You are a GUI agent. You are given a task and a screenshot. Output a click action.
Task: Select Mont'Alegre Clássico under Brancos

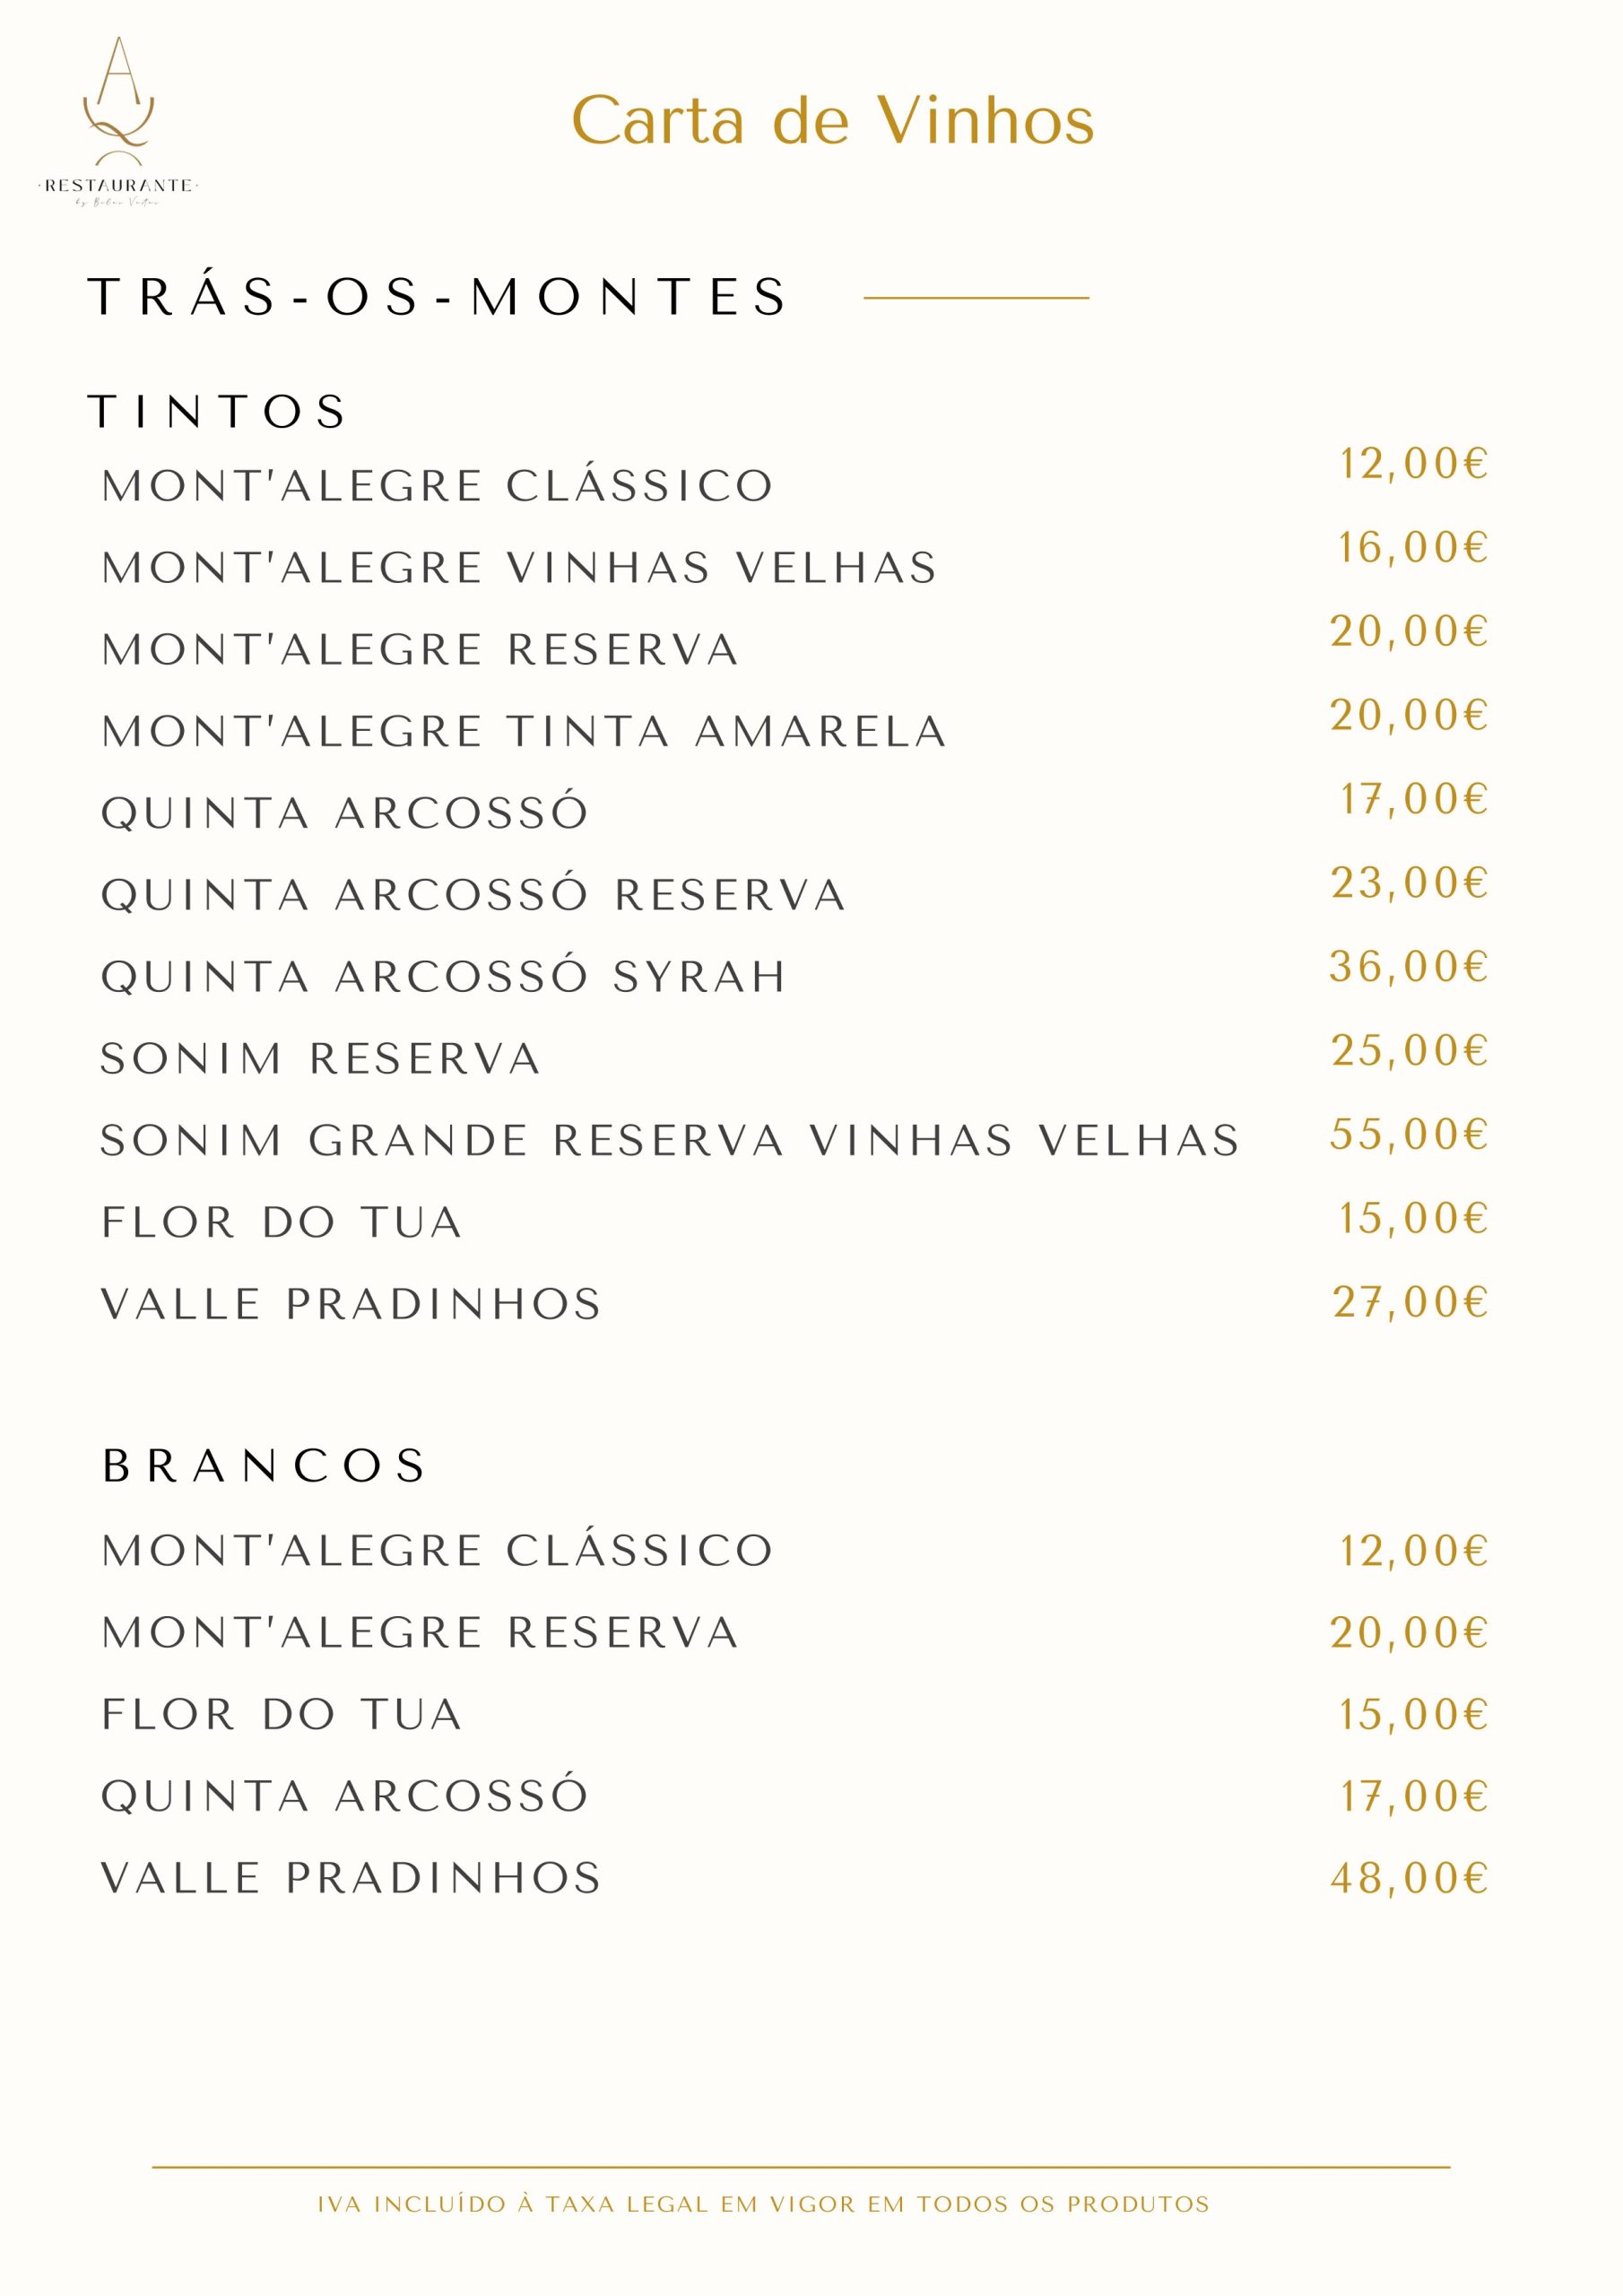click(x=437, y=1550)
